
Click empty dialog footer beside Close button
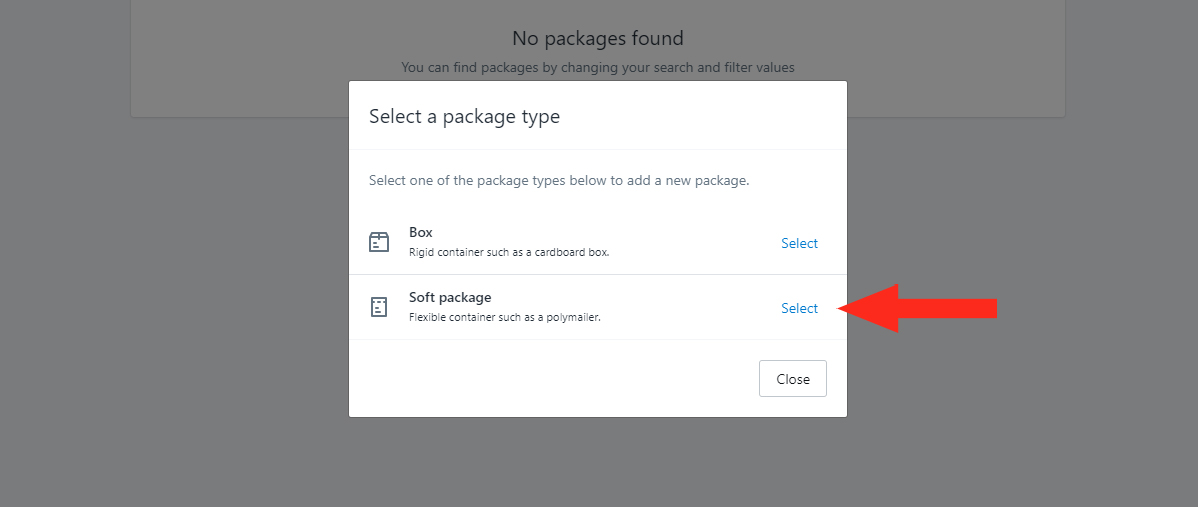coord(550,379)
